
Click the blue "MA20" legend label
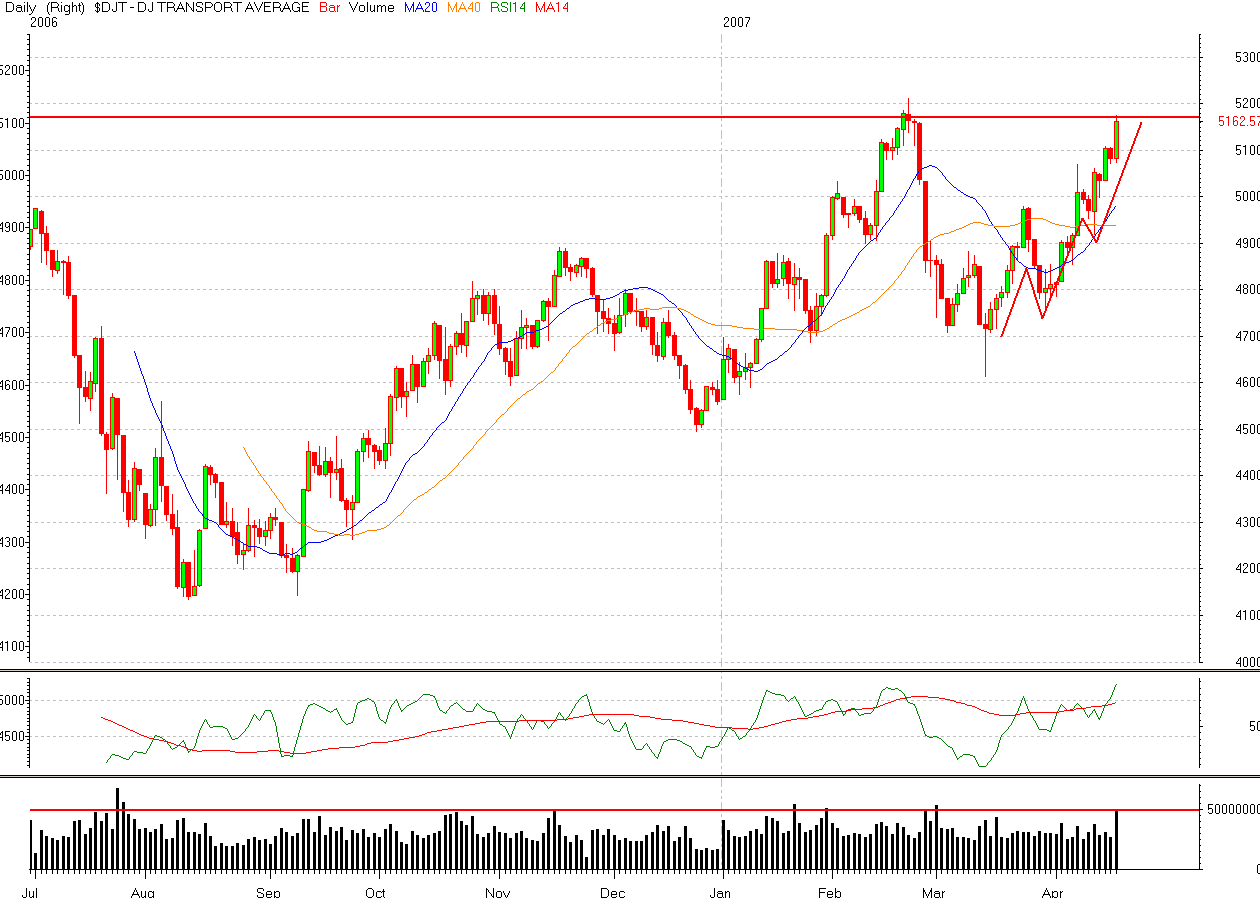422,8
